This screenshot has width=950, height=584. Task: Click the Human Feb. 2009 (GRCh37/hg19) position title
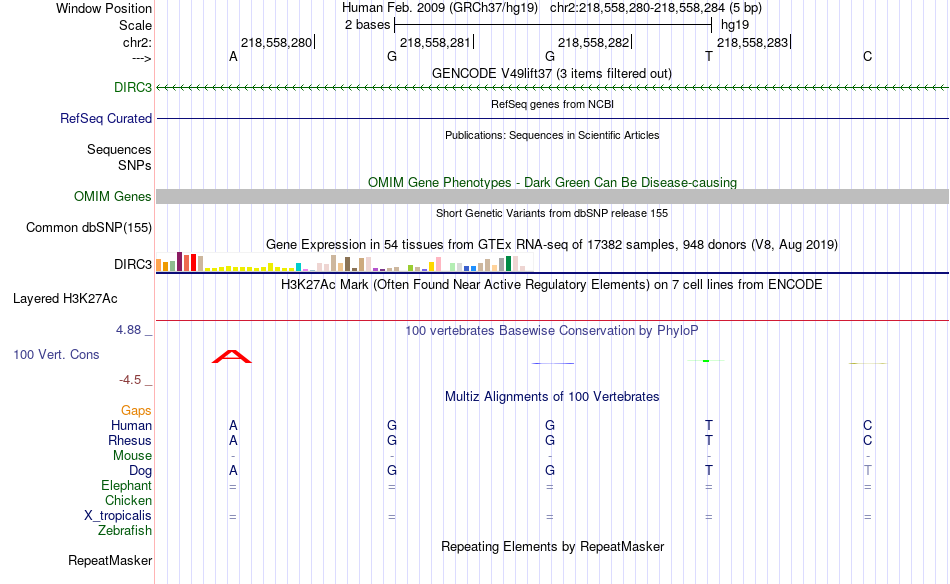click(x=440, y=8)
